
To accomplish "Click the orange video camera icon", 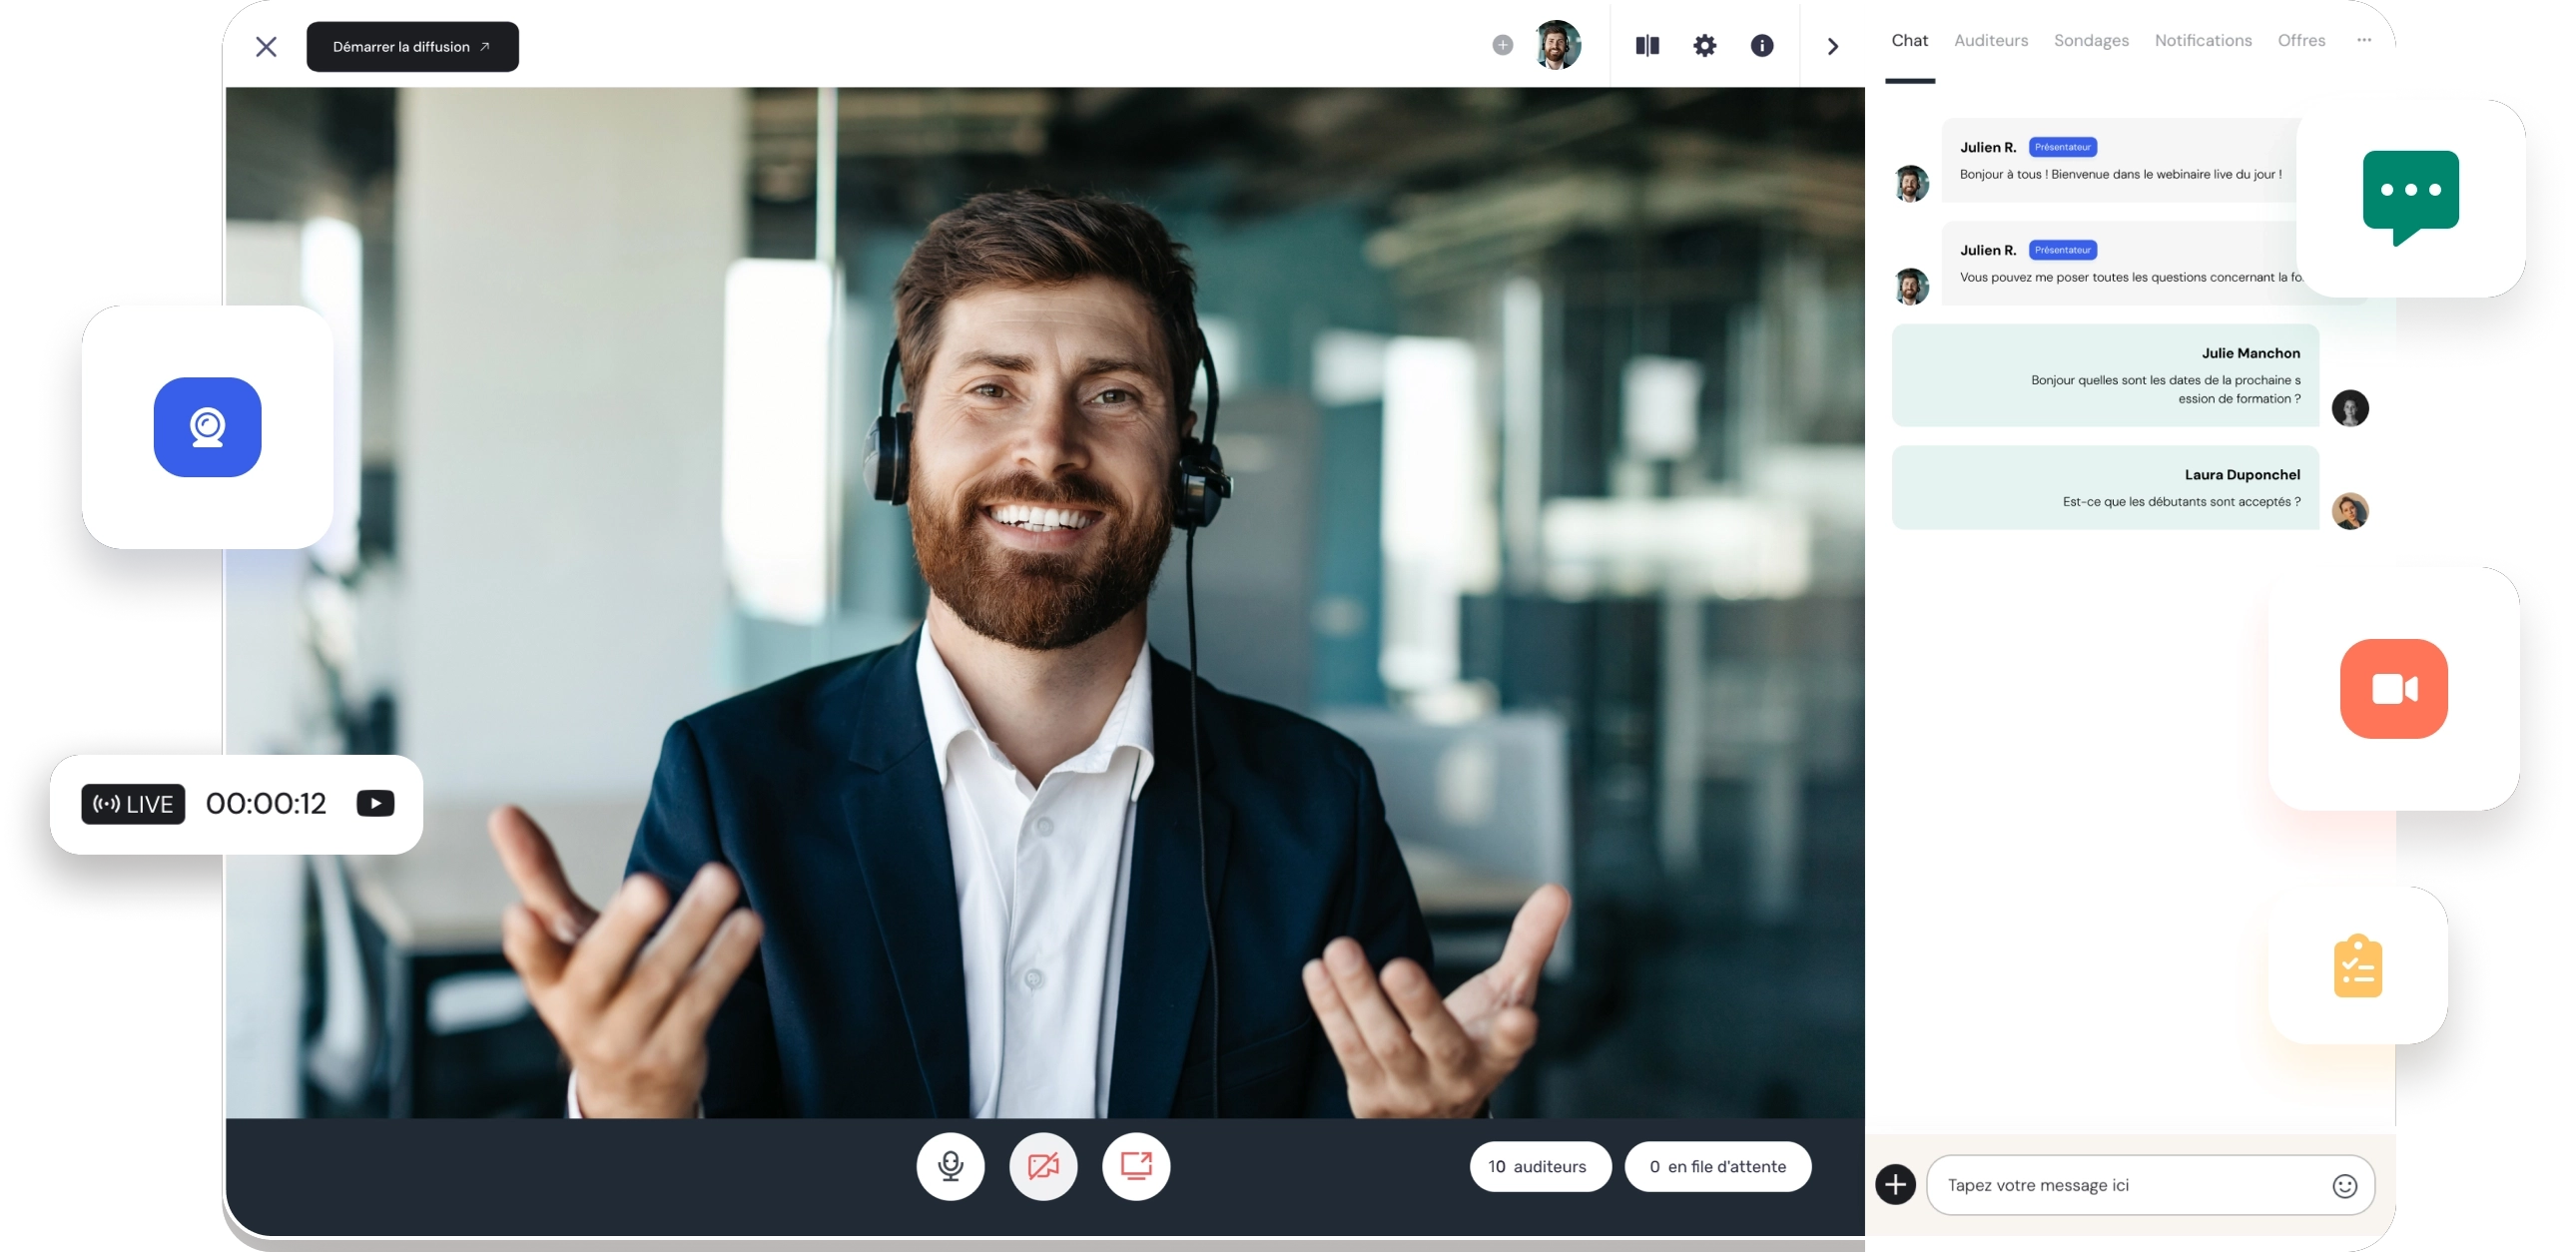I will pos(2395,688).
